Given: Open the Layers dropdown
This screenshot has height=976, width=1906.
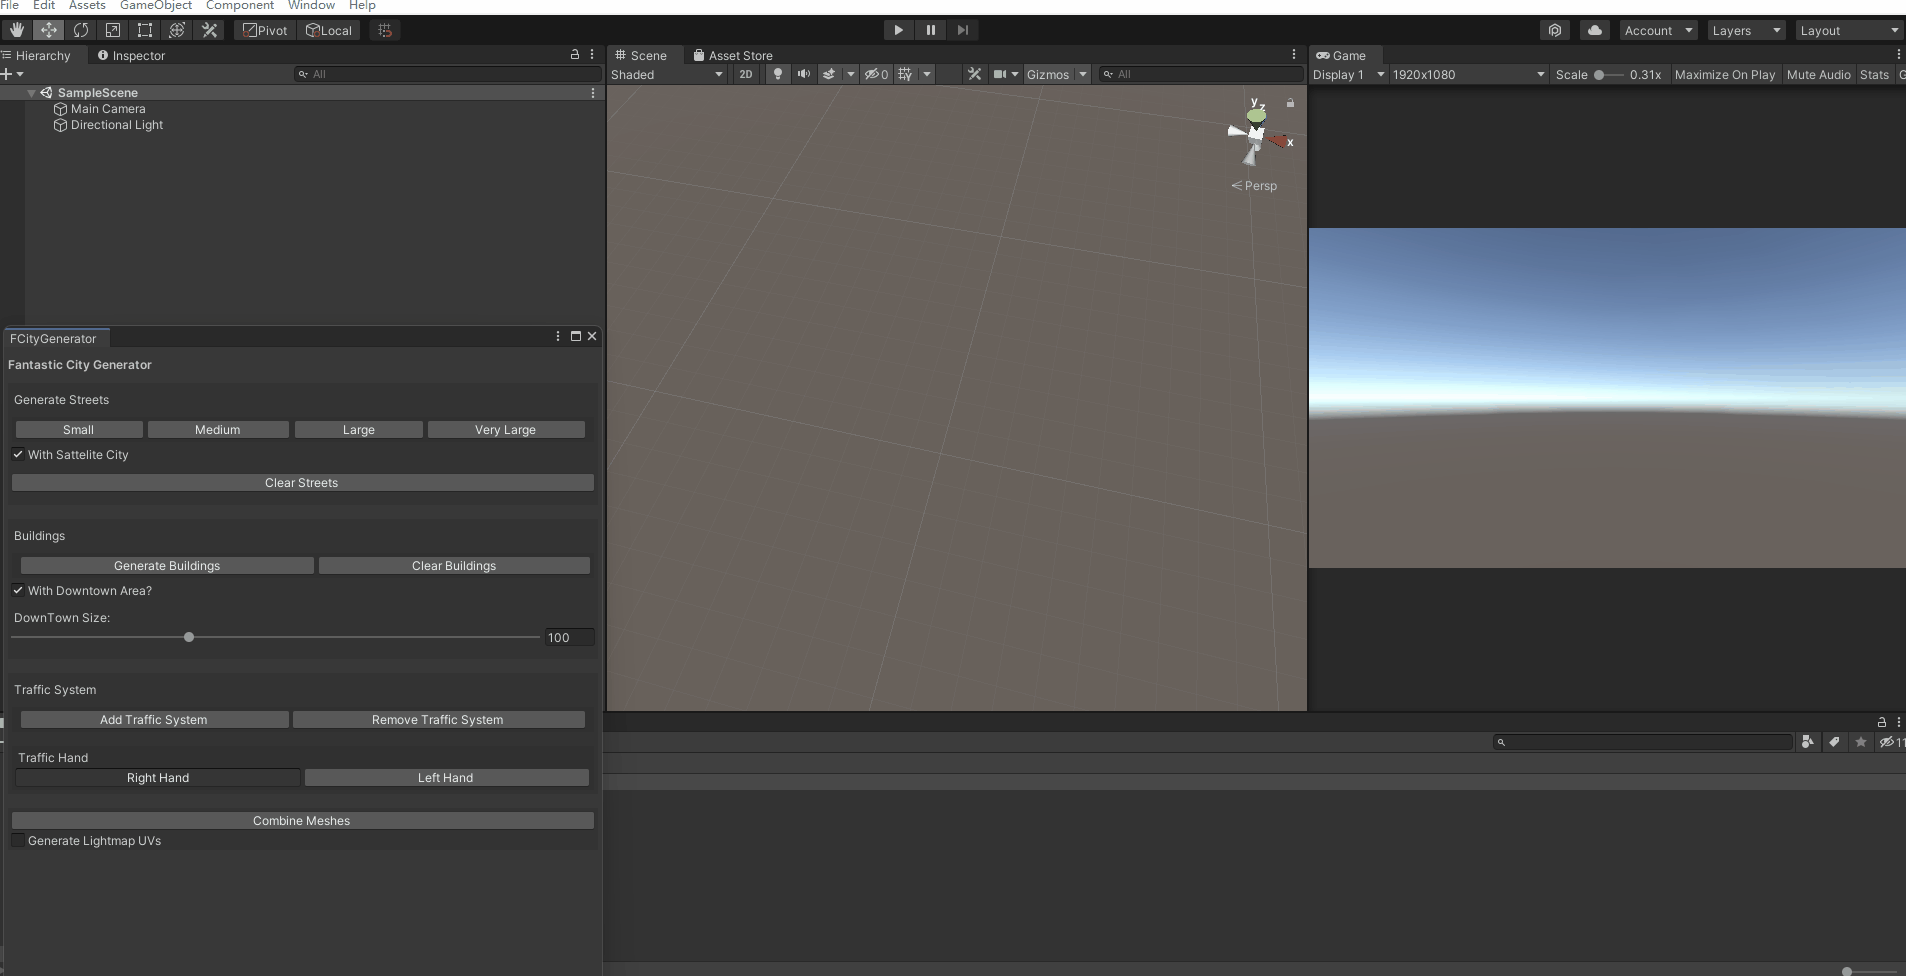Looking at the screenshot, I should point(1747,30).
